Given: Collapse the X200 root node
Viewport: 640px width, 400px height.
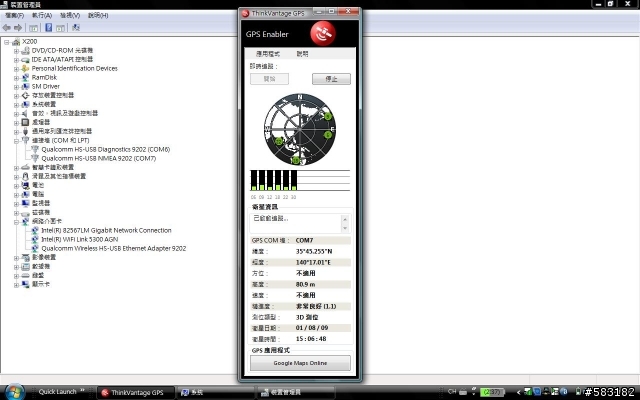Looking at the screenshot, I should [x=7, y=42].
